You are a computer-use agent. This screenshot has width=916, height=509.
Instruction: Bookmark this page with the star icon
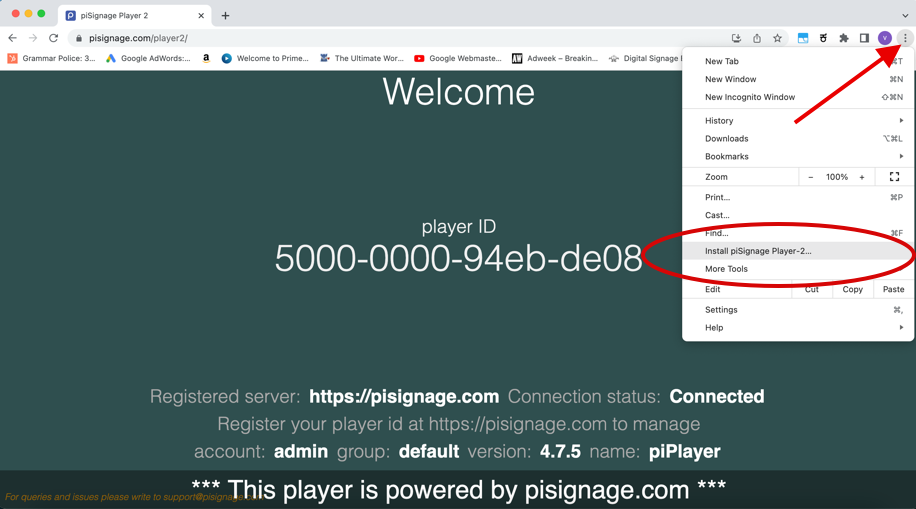click(777, 38)
